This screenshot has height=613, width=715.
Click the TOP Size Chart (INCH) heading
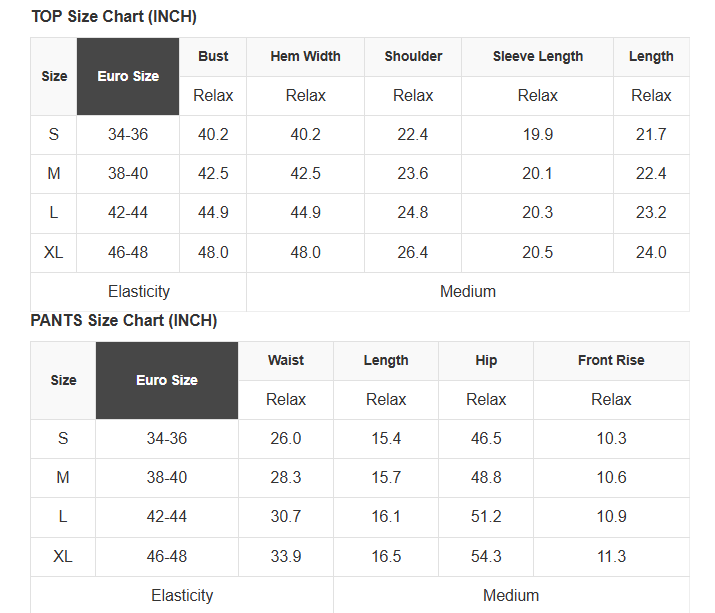(114, 17)
